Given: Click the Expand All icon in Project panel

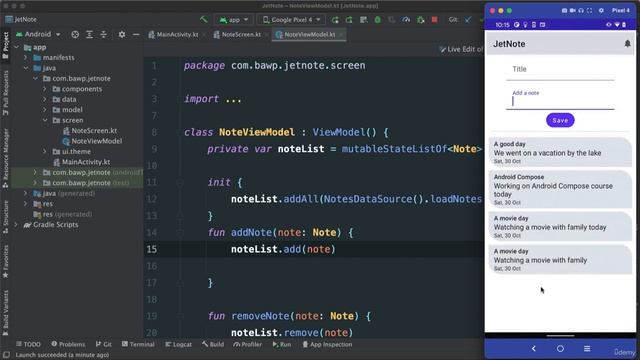Looking at the screenshot, I should [89, 35].
